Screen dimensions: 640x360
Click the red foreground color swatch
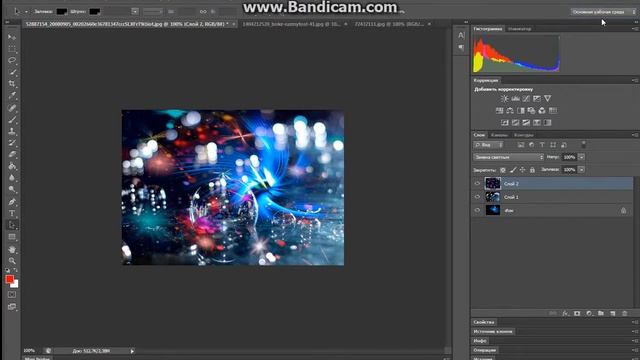tap(10, 279)
